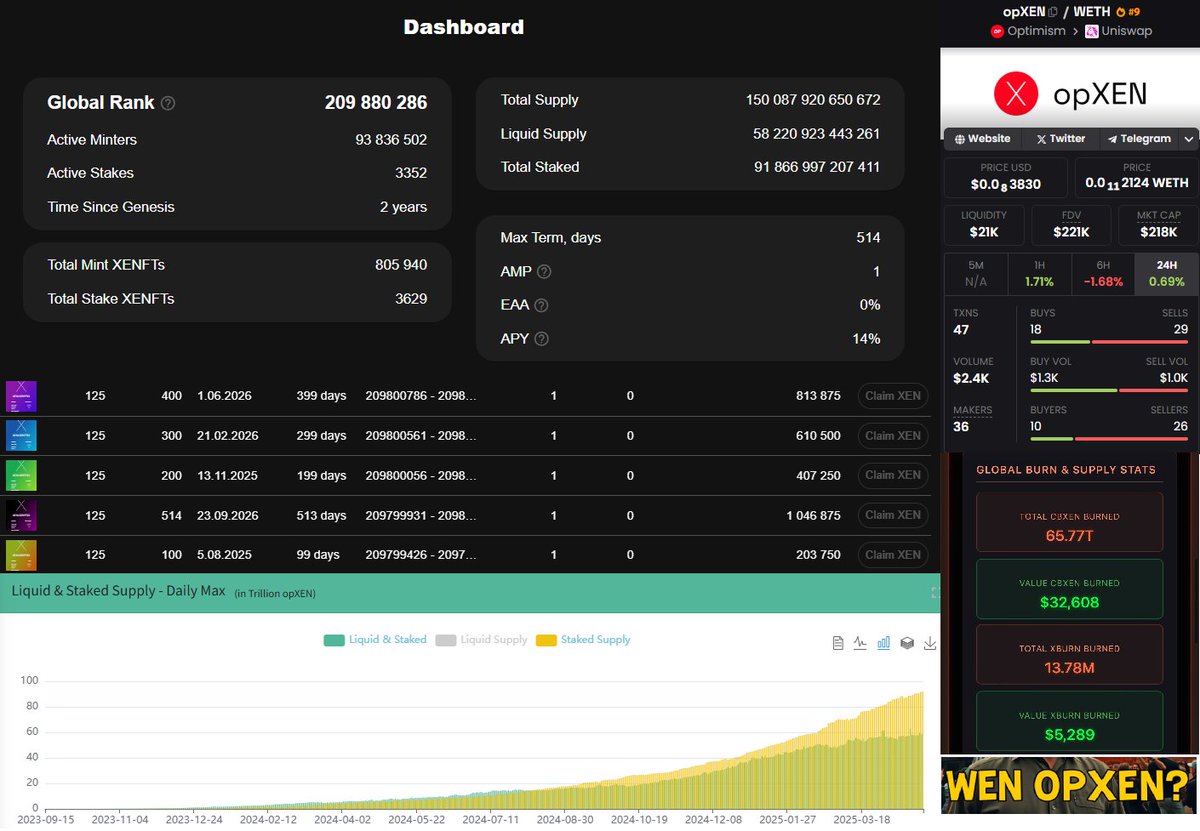Screen dimensions: 1200x831
Task: Save chart as image download icon
Action: 930,643
